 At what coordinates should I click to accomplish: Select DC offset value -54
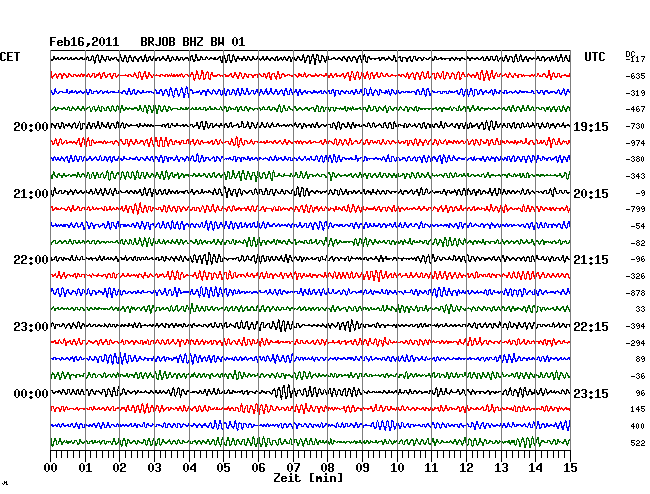(x=638, y=226)
